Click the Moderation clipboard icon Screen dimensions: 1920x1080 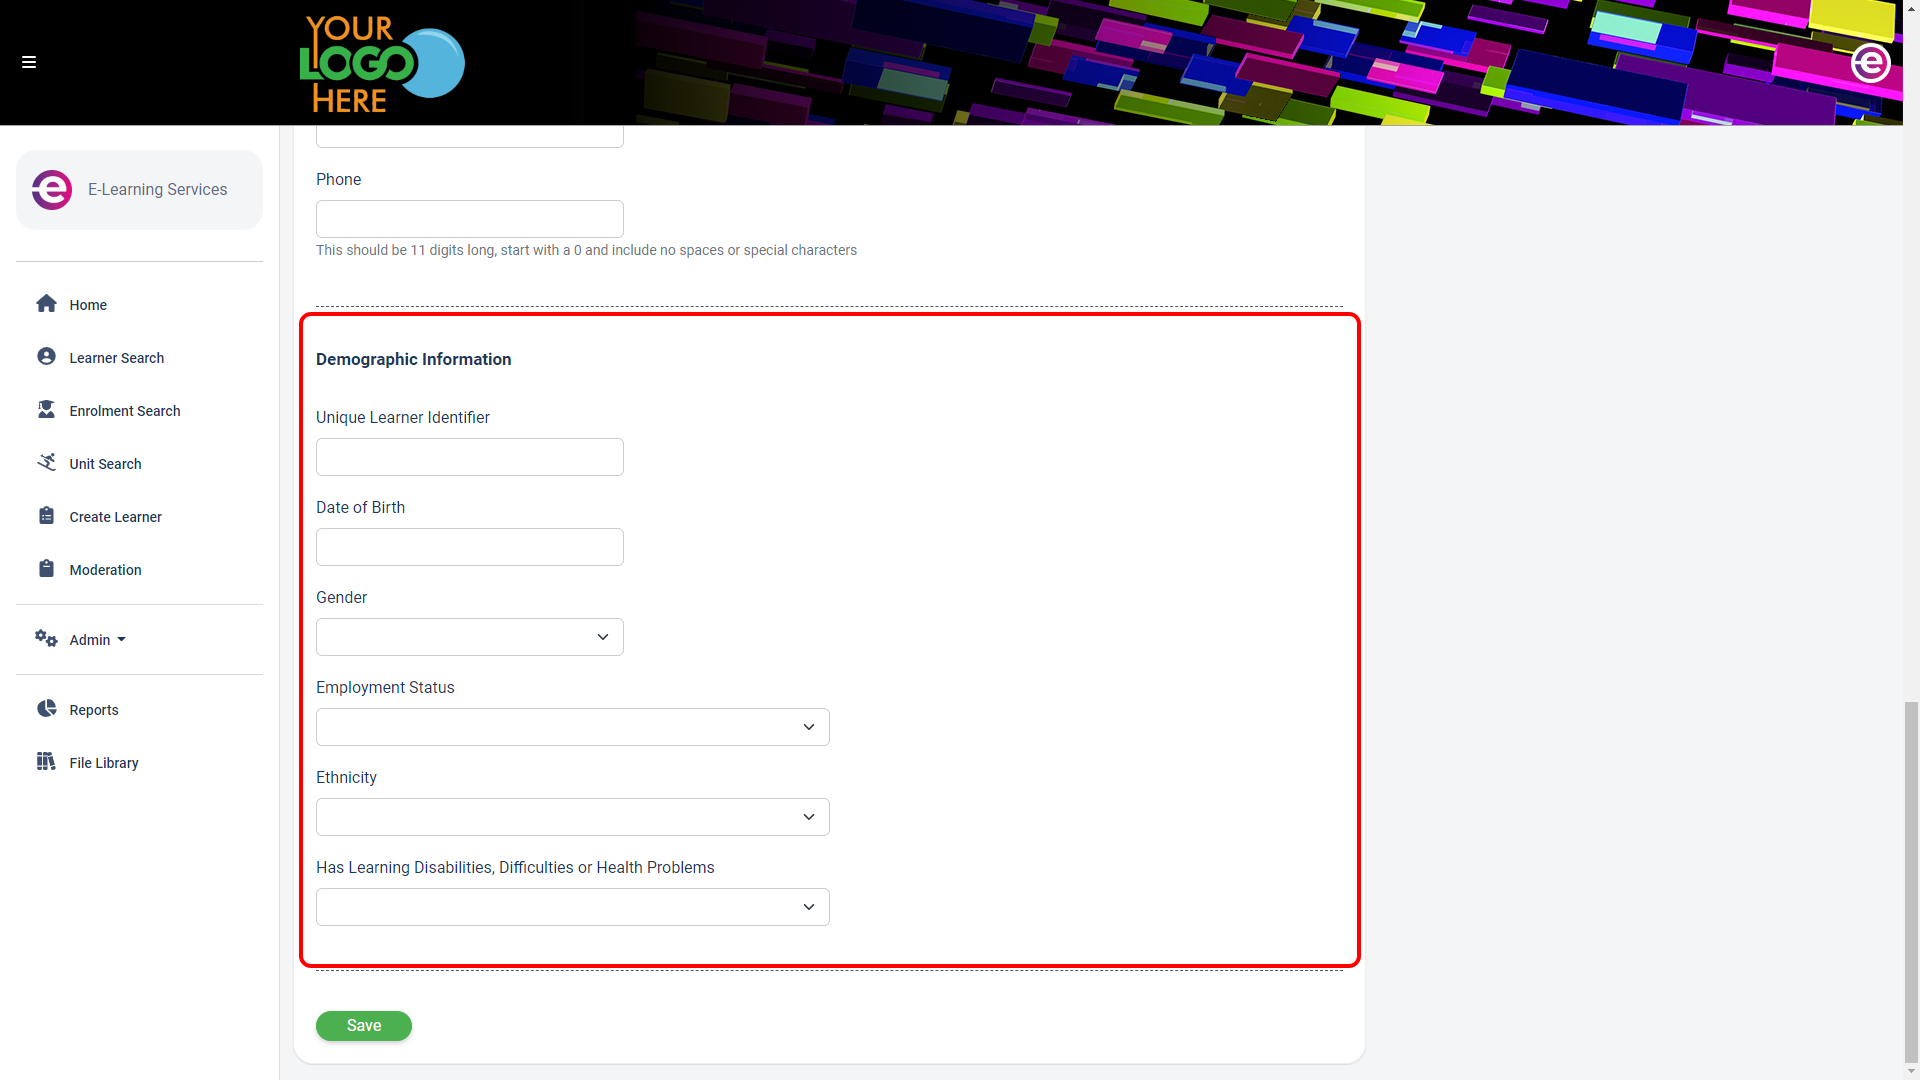pos(46,569)
